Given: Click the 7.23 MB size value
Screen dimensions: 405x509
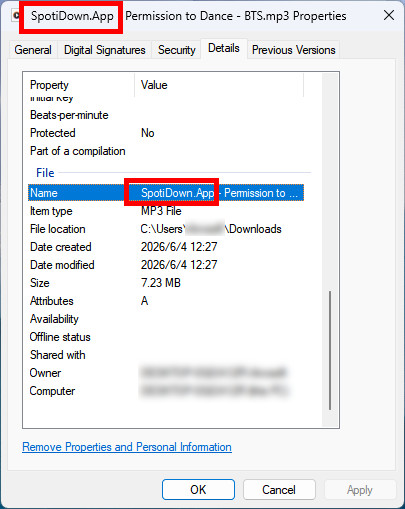Looking at the screenshot, I should click(161, 283).
